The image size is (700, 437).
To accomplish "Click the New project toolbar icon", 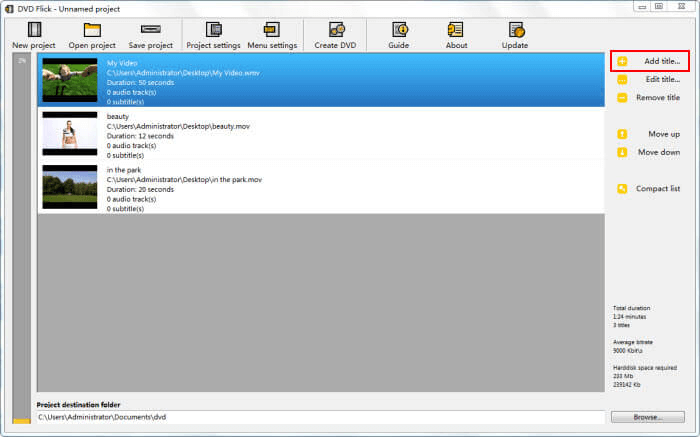I will (x=34, y=35).
